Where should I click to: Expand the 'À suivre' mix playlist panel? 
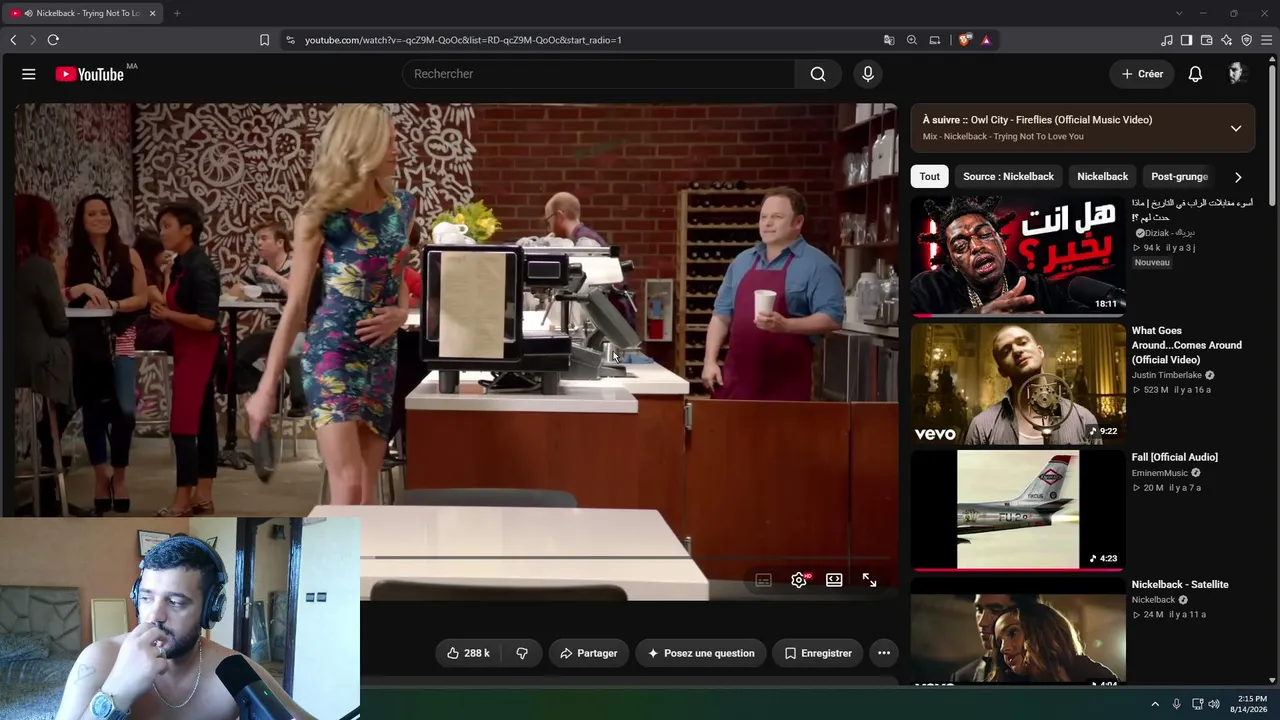1236,128
